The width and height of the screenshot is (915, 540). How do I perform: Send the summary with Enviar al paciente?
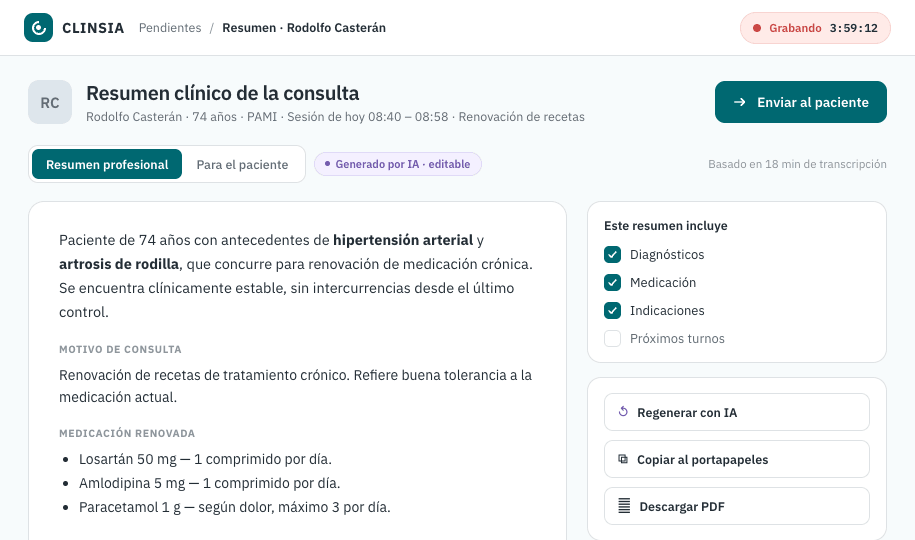click(x=801, y=102)
